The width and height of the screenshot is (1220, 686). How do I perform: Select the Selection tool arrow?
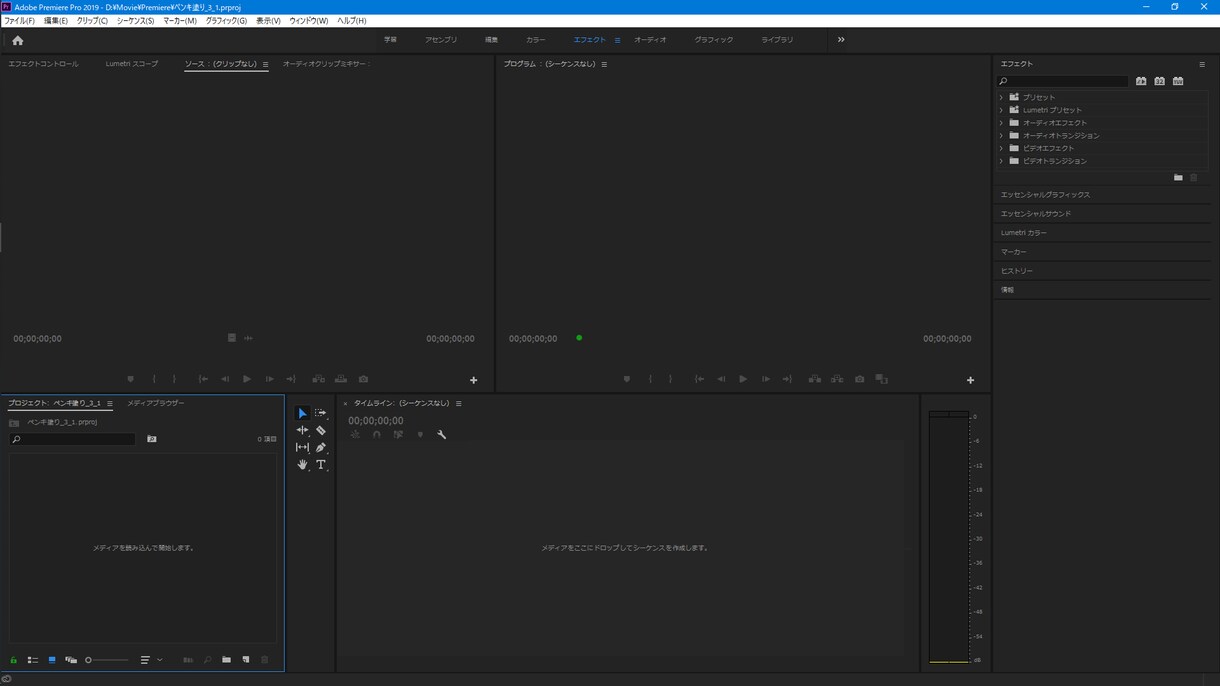click(x=302, y=413)
